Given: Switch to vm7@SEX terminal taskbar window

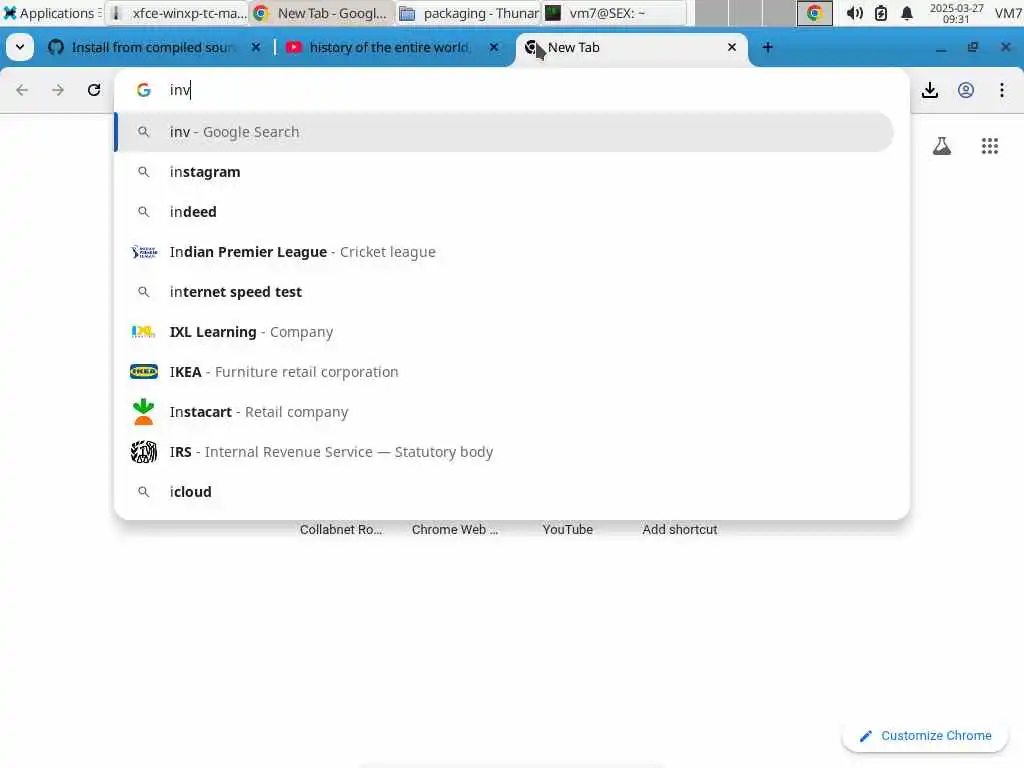Looking at the screenshot, I should click(614, 13).
